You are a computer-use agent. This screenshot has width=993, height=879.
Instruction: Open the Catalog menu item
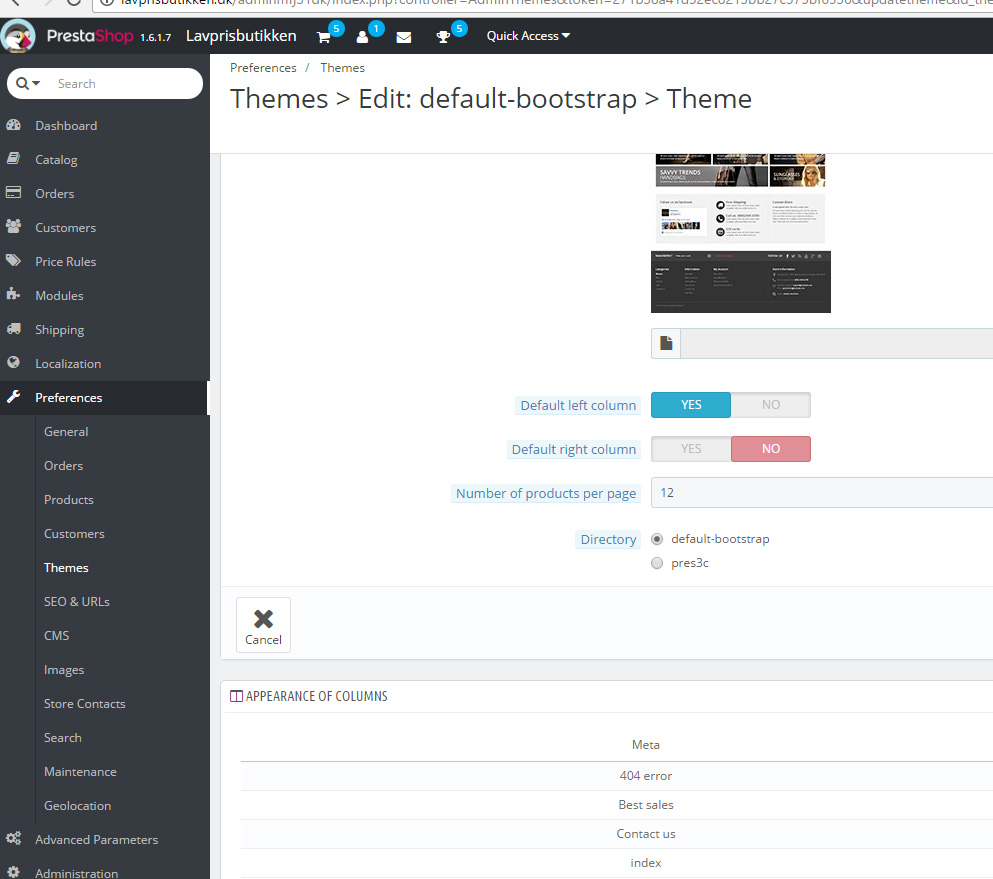pos(56,160)
